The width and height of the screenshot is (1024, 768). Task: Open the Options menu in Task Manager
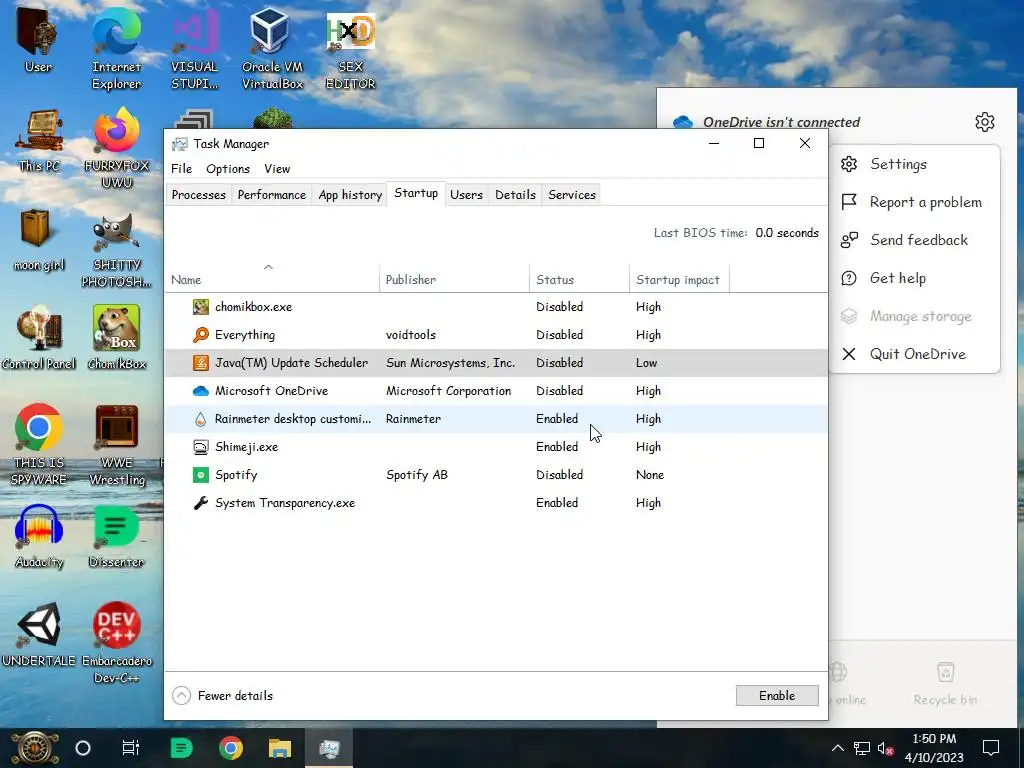click(x=228, y=168)
